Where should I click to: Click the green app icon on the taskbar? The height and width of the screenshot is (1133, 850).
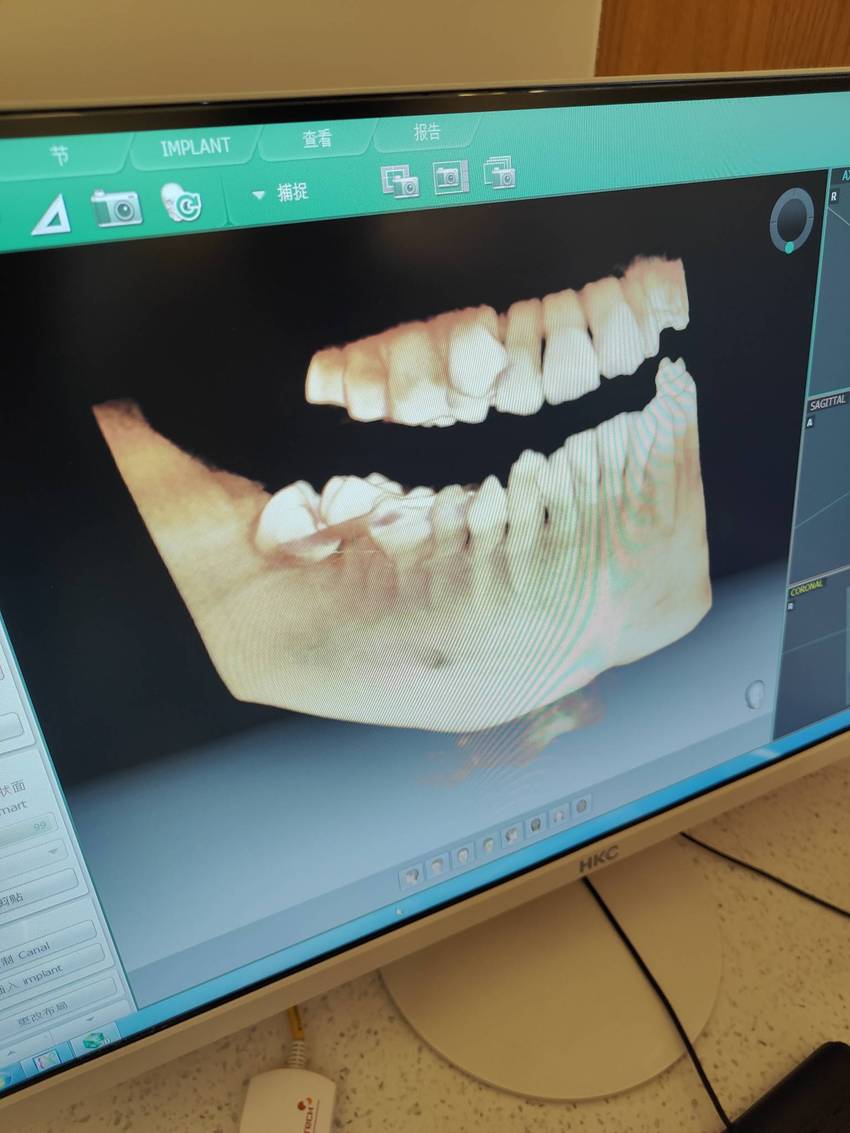pyautogui.click(x=94, y=1041)
